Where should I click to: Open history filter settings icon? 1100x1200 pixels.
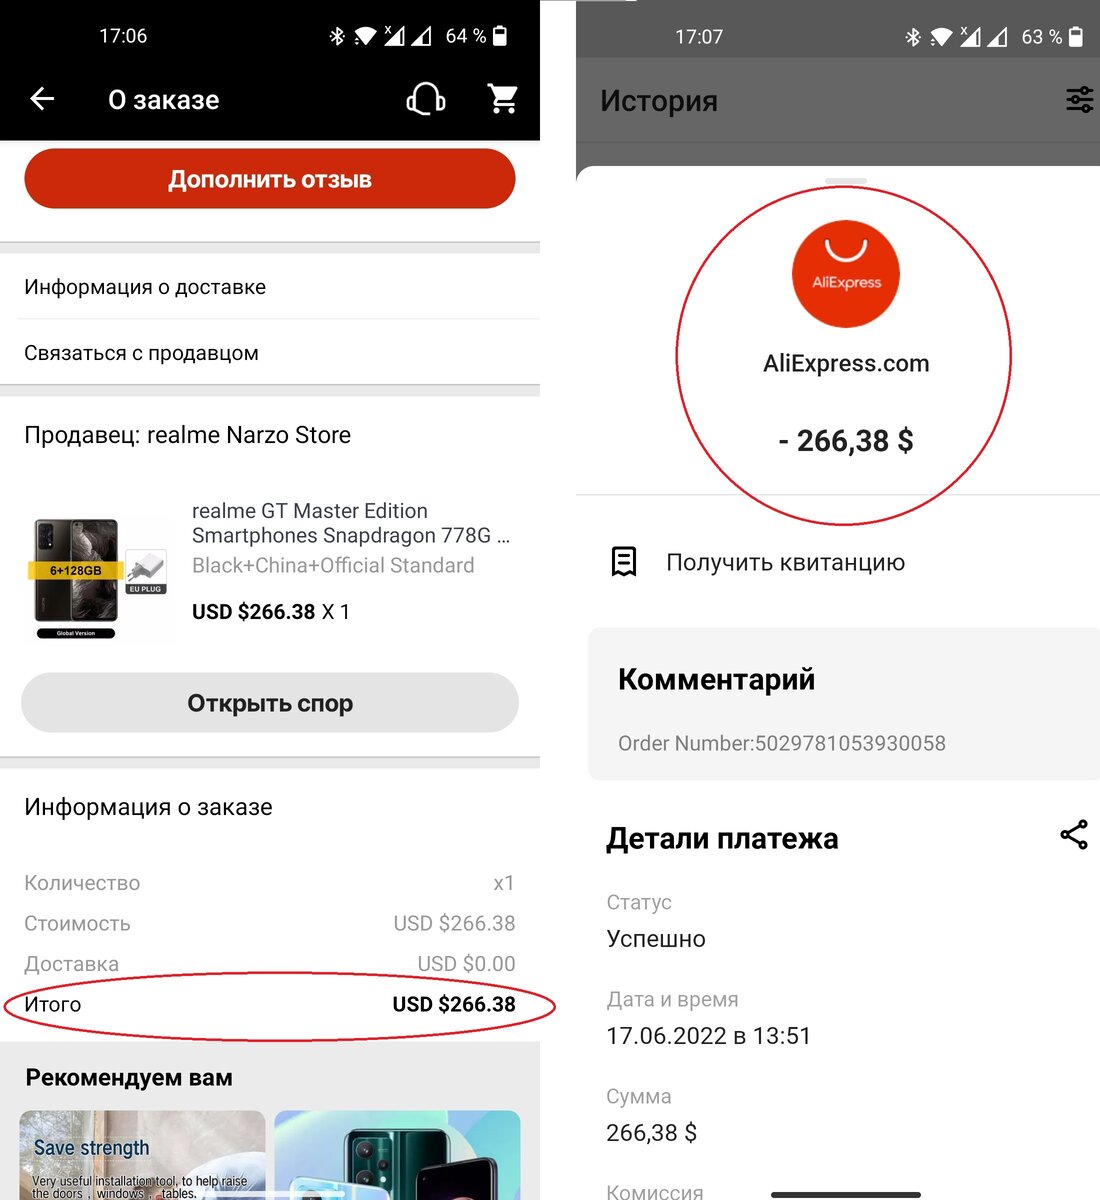[x=1080, y=100]
